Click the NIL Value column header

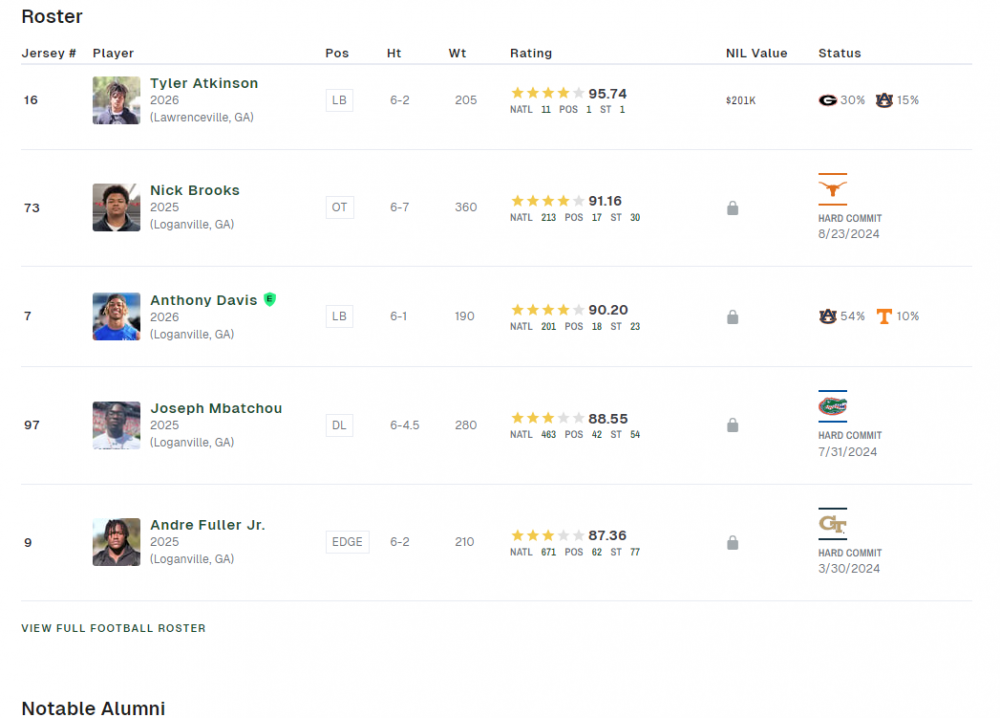click(756, 53)
